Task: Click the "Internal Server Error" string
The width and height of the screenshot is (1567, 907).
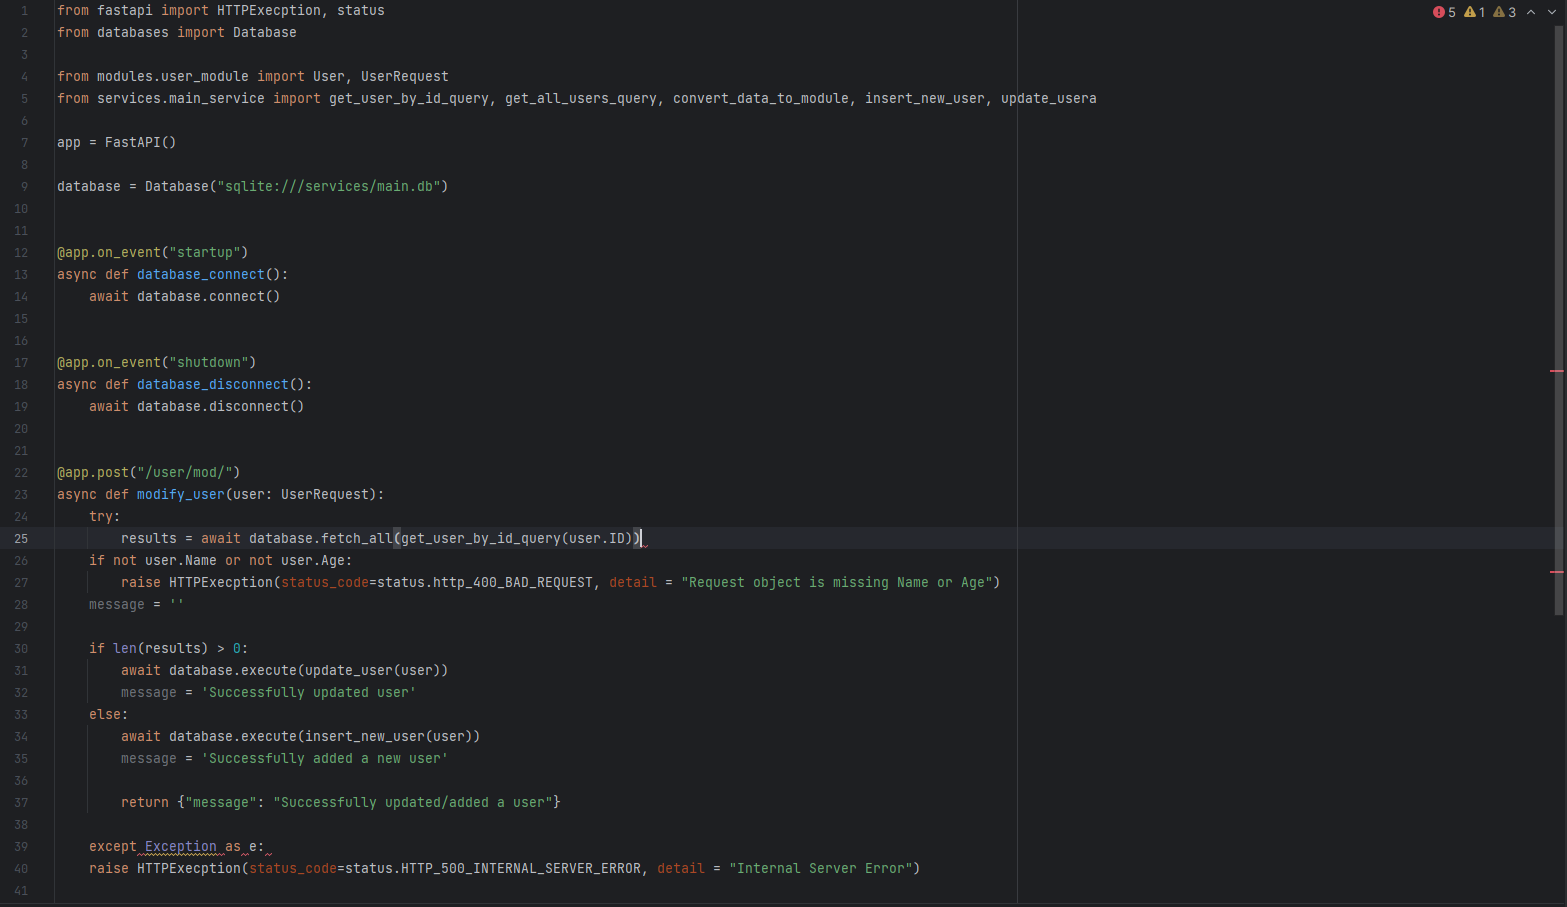Action: pos(821,868)
